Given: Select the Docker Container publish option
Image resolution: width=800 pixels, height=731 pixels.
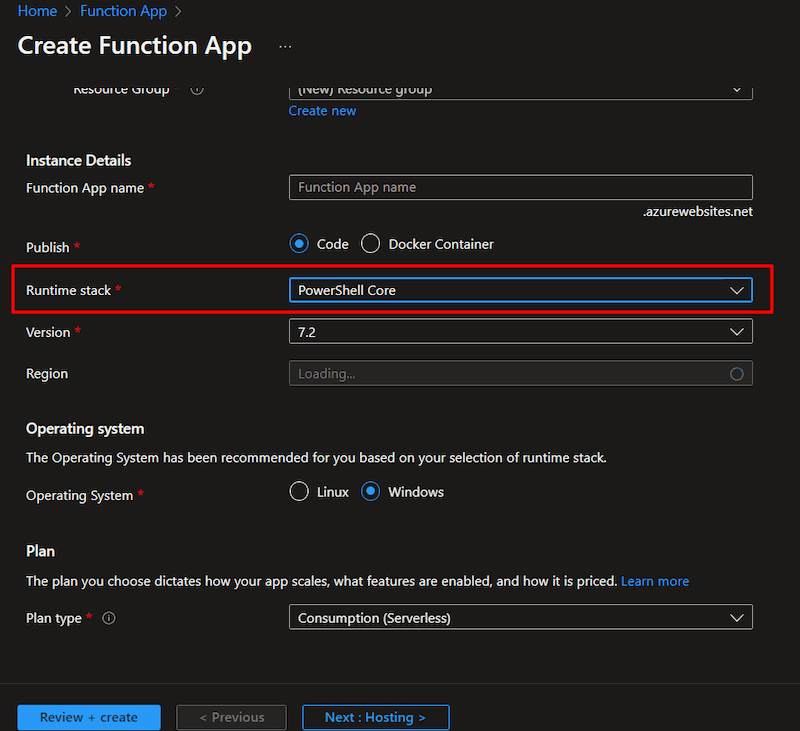Looking at the screenshot, I should pyautogui.click(x=370, y=243).
